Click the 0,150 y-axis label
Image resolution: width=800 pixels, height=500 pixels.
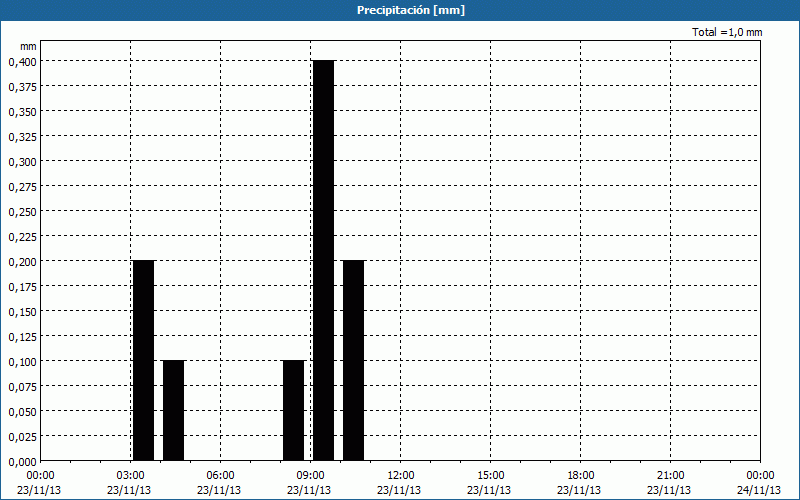(x=22, y=312)
